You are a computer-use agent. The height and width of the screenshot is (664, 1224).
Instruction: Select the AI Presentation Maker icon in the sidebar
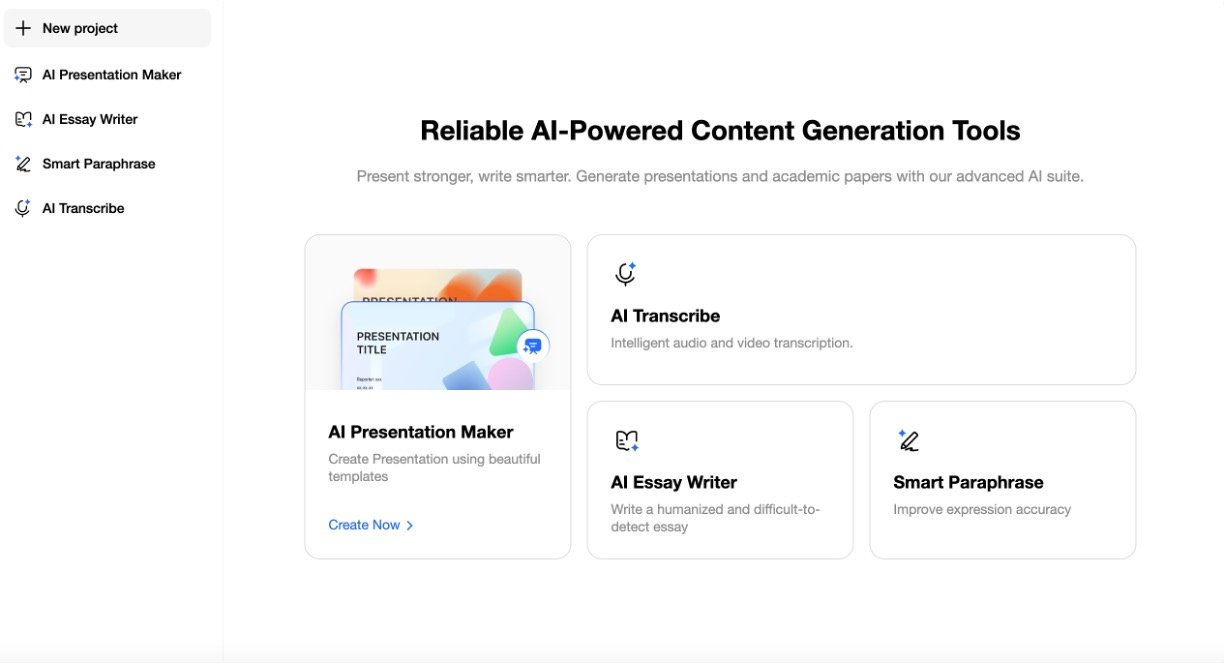[23, 74]
